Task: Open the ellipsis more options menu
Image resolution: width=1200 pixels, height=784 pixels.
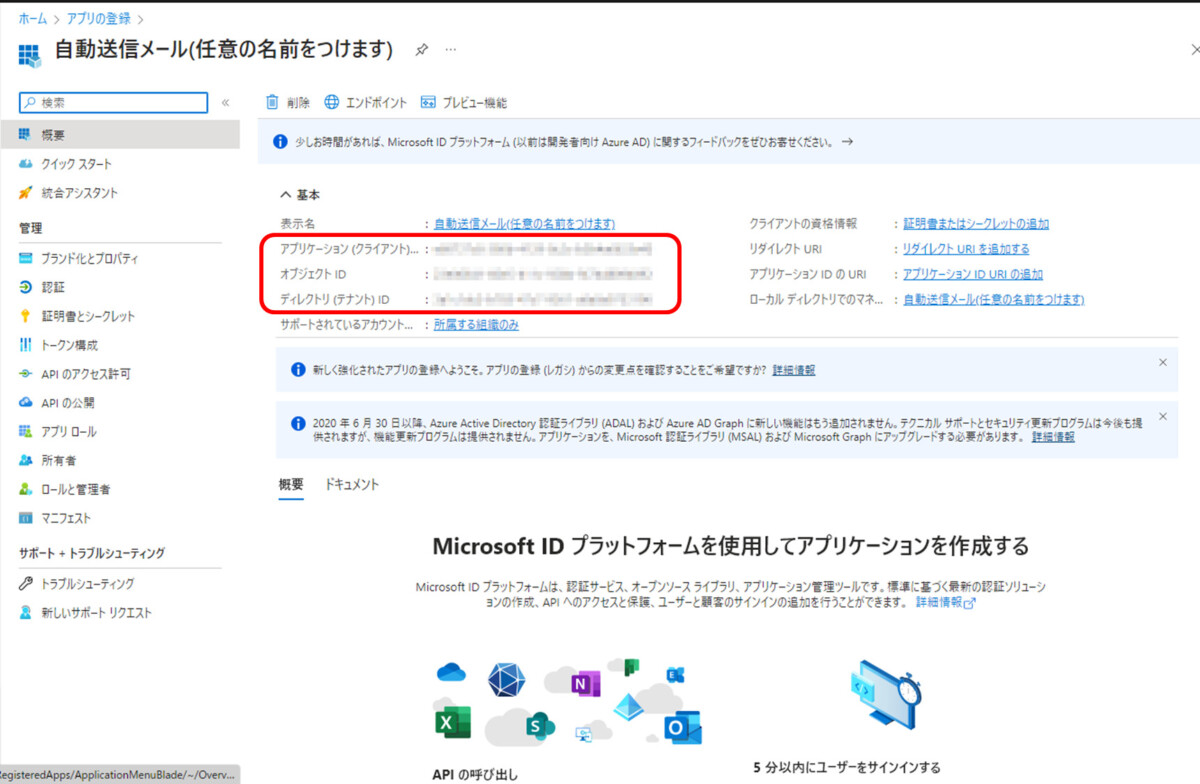Action: tap(450, 49)
